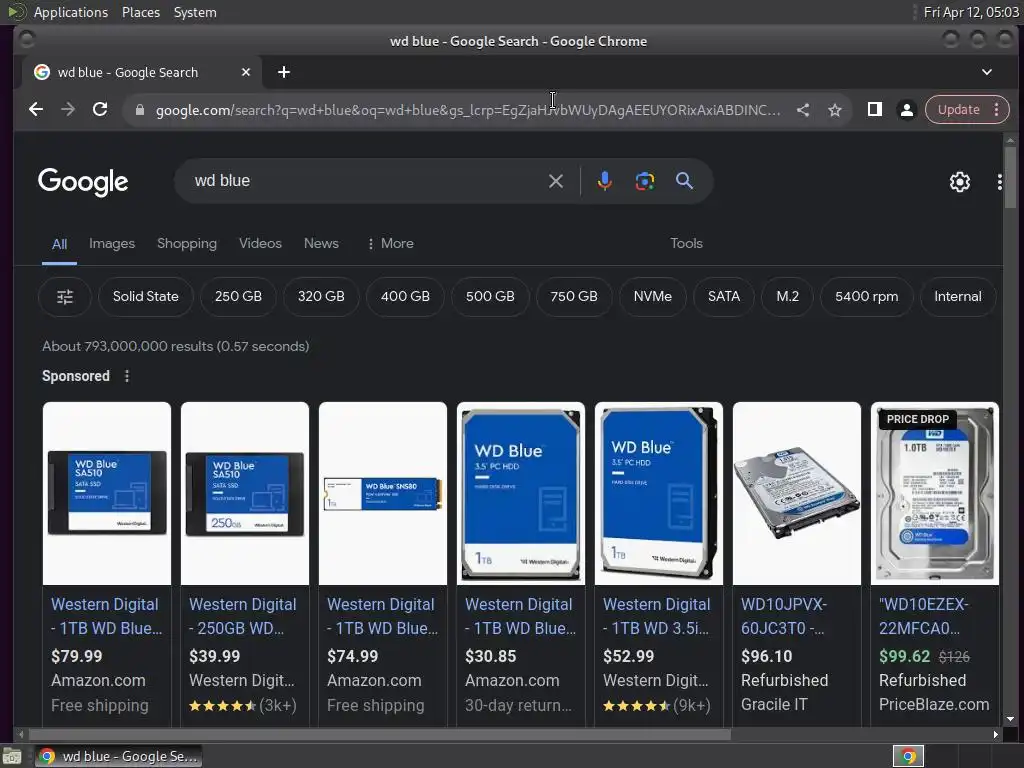Apply the 320 GB filter chip

click(x=321, y=296)
